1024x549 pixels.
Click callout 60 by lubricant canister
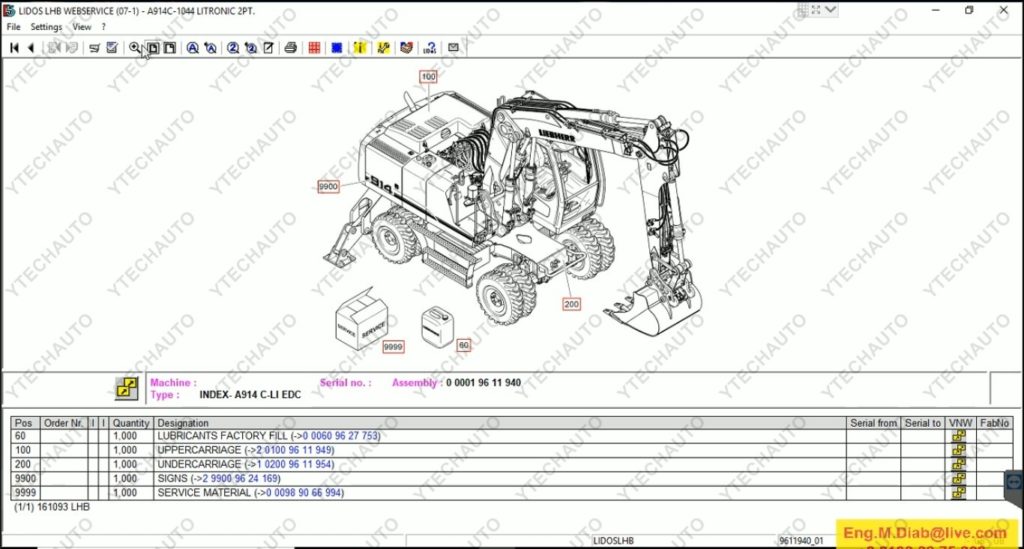point(463,345)
